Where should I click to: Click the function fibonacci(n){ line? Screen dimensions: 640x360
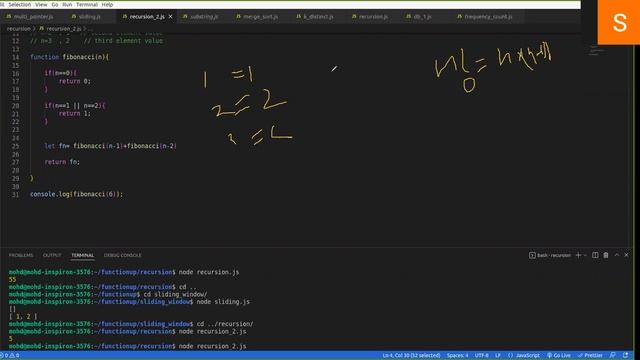(x=69, y=57)
